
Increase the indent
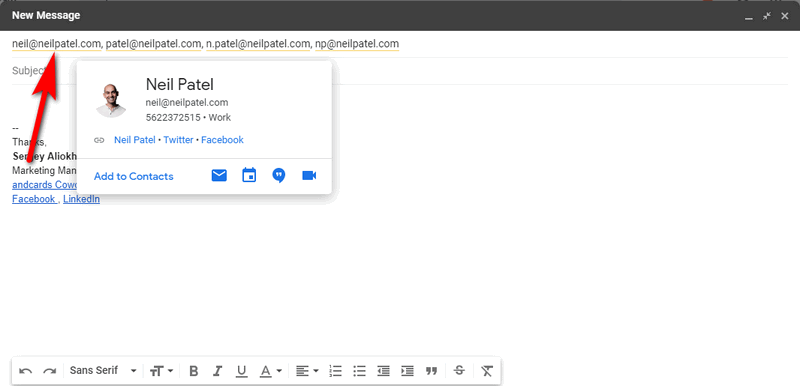407,371
